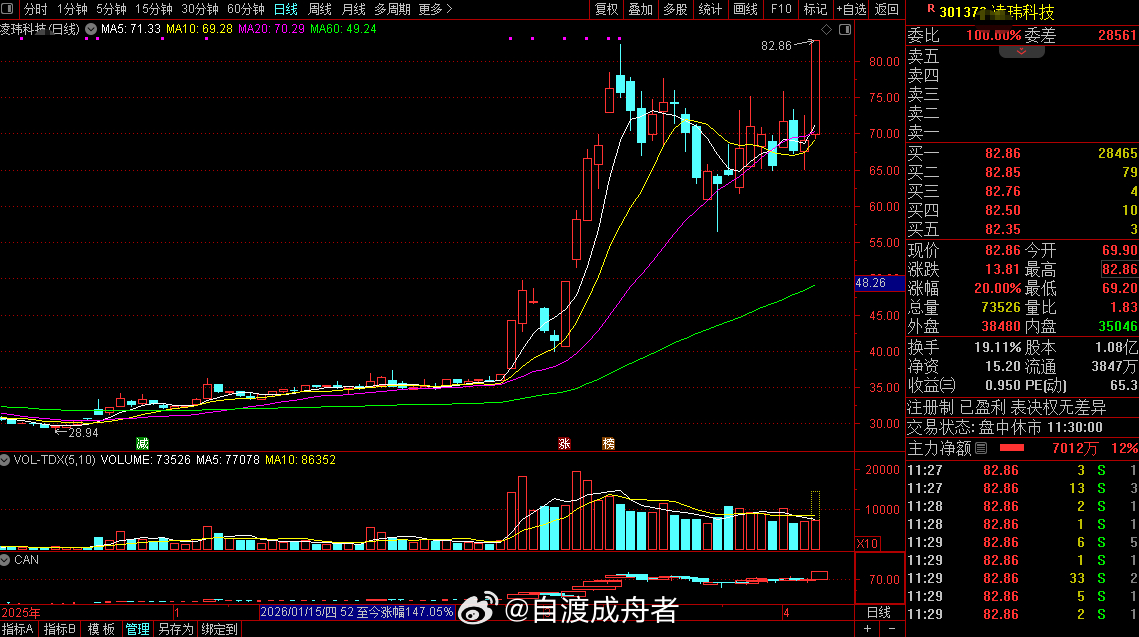Open the 多周期 multi-period view
The image size is (1139, 637).
(392, 9)
